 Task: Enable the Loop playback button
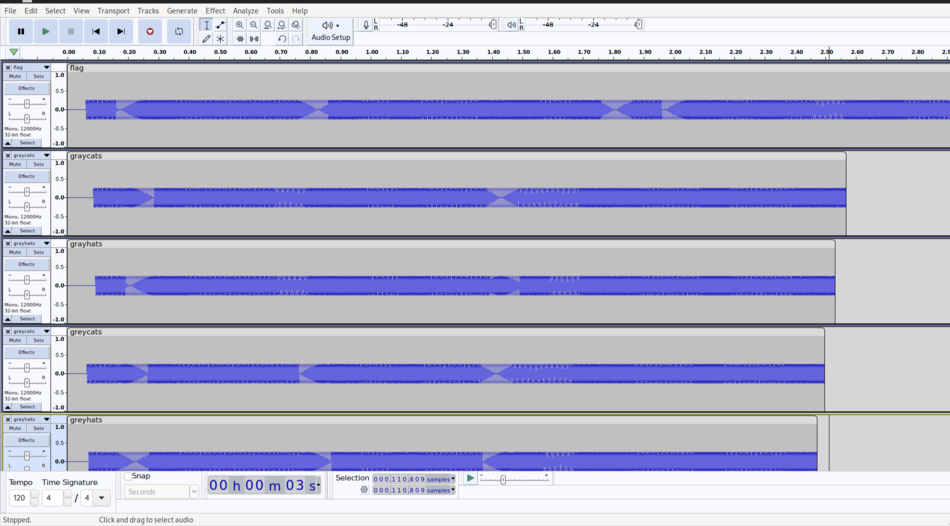(x=179, y=31)
